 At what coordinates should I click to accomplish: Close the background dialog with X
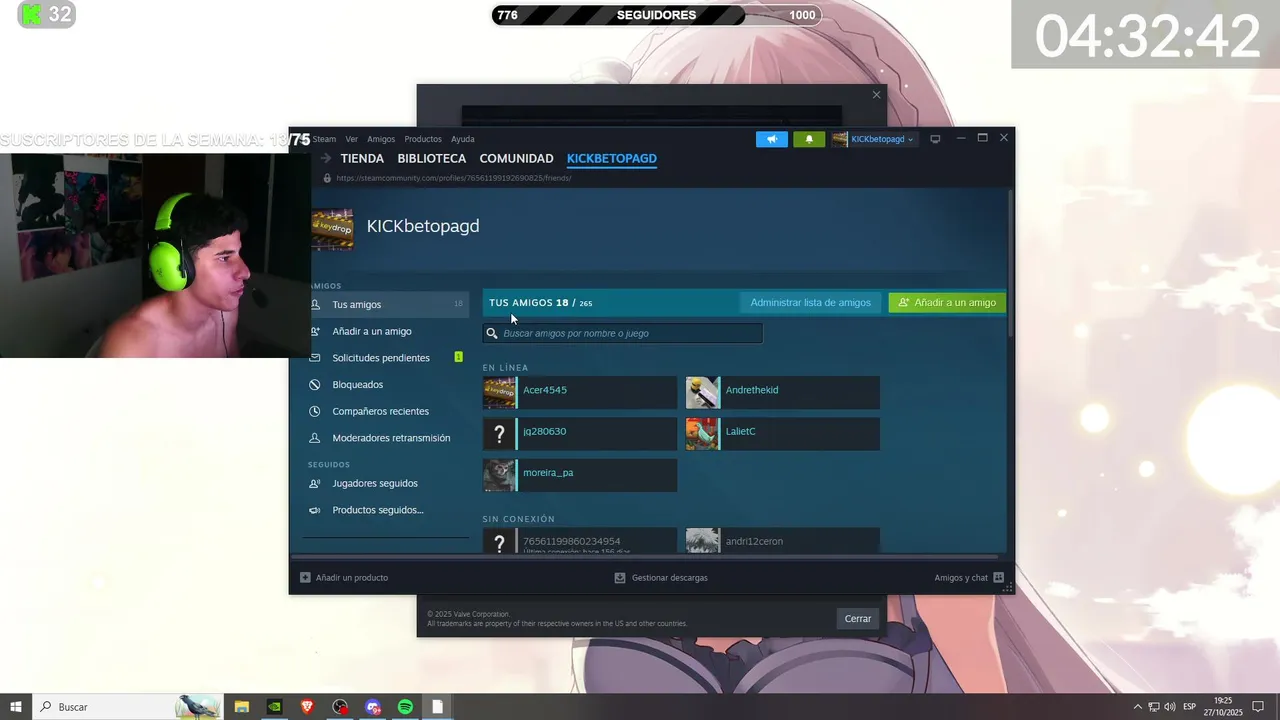[877, 95]
